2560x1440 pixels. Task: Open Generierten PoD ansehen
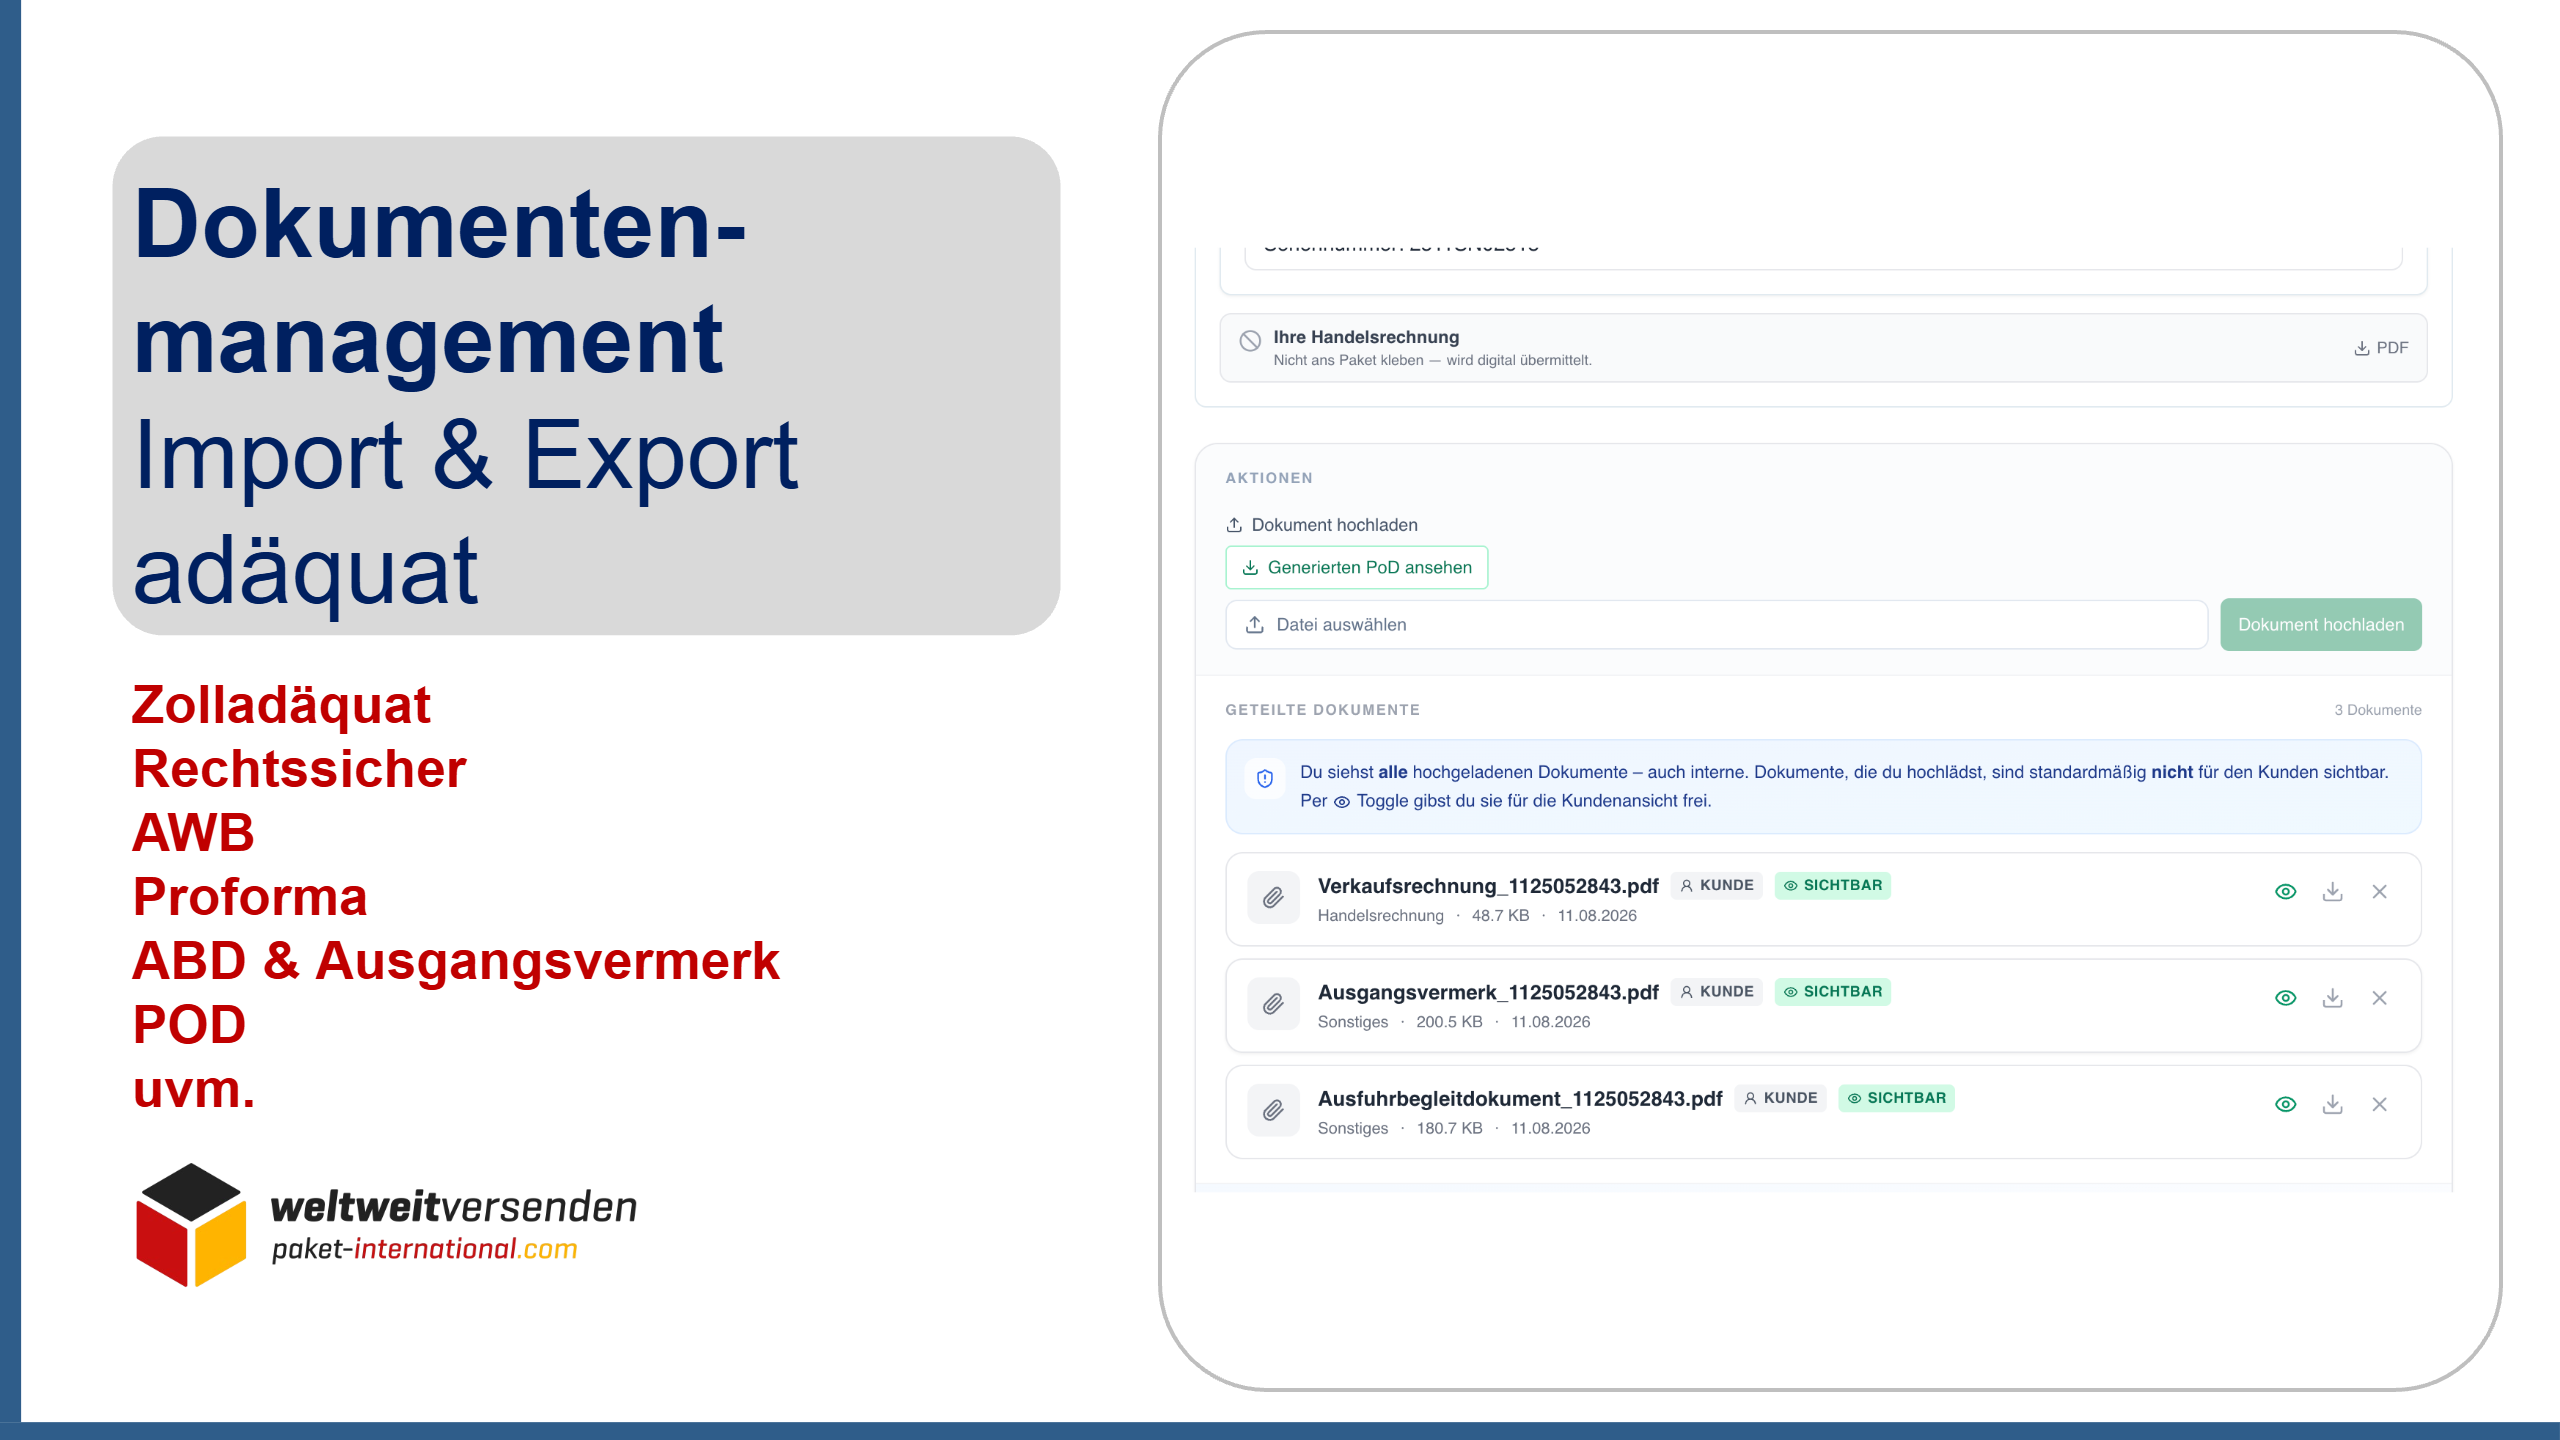[1356, 567]
